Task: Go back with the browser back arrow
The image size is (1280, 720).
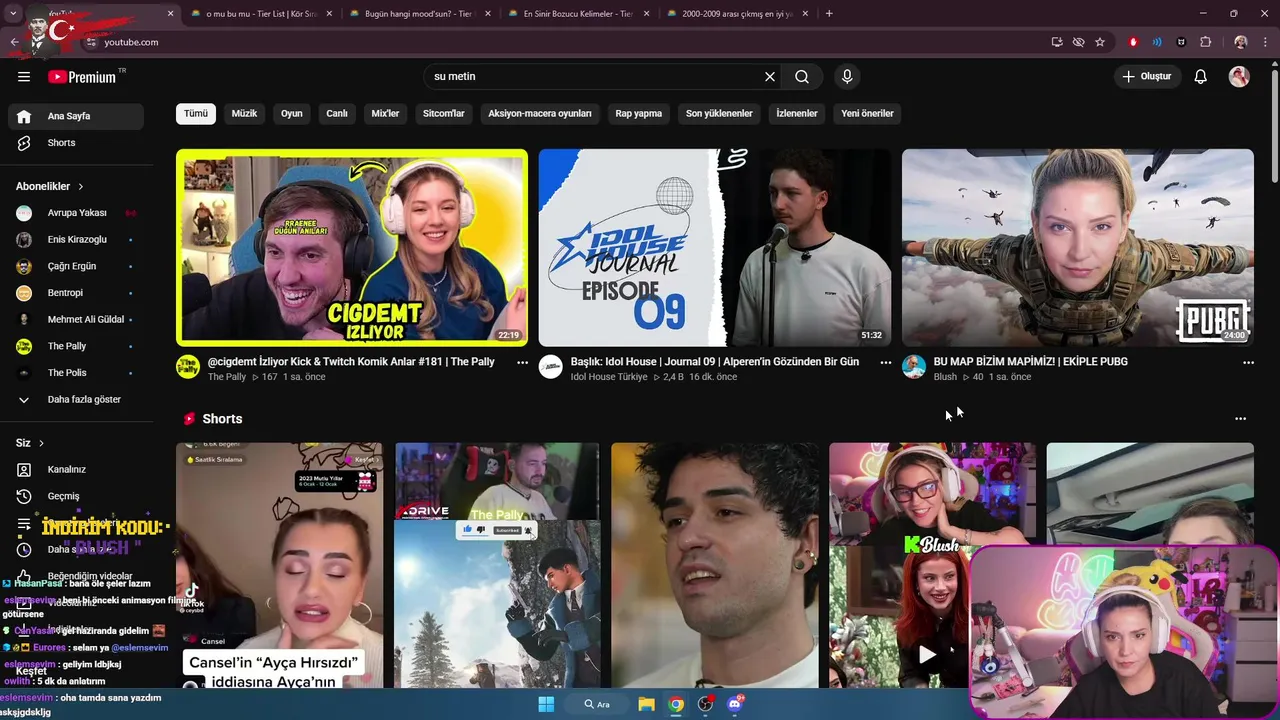Action: coord(14,42)
